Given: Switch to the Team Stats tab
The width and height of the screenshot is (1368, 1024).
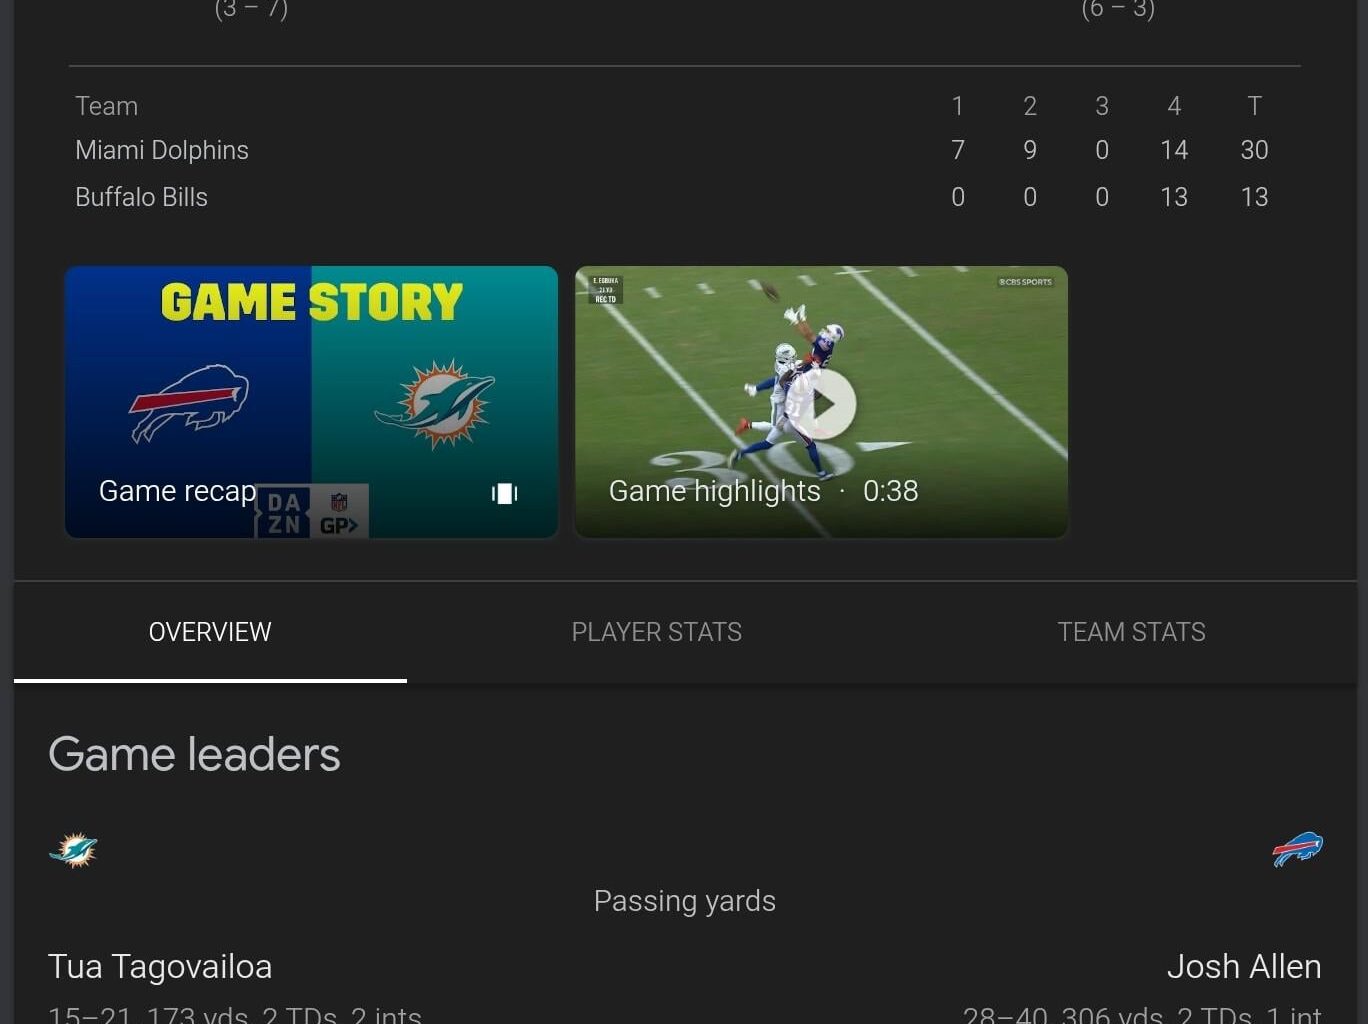Looking at the screenshot, I should tap(1131, 632).
